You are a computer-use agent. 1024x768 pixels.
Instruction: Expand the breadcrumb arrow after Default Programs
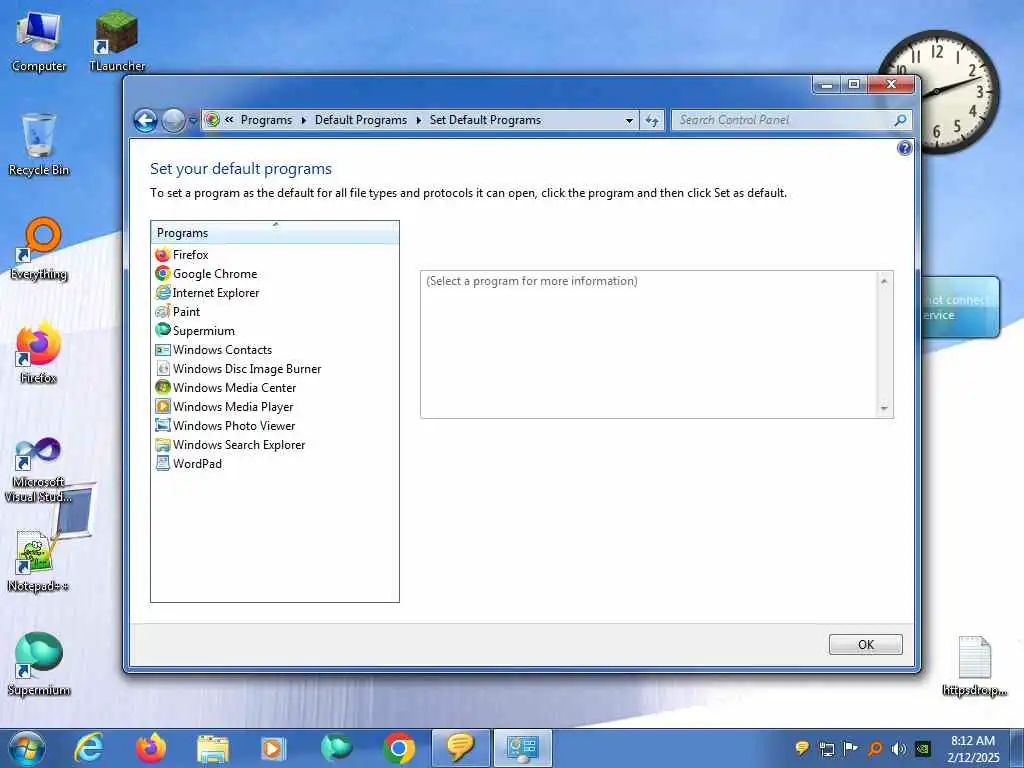pyautogui.click(x=419, y=120)
